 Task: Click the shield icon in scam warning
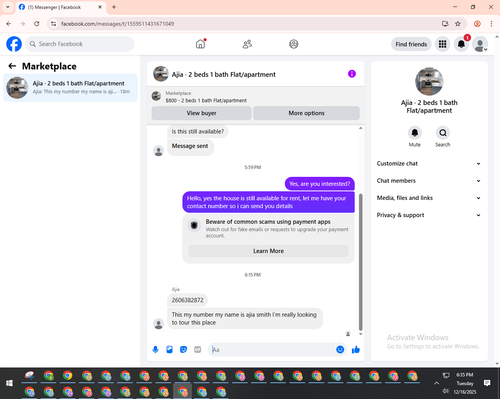pos(194,225)
